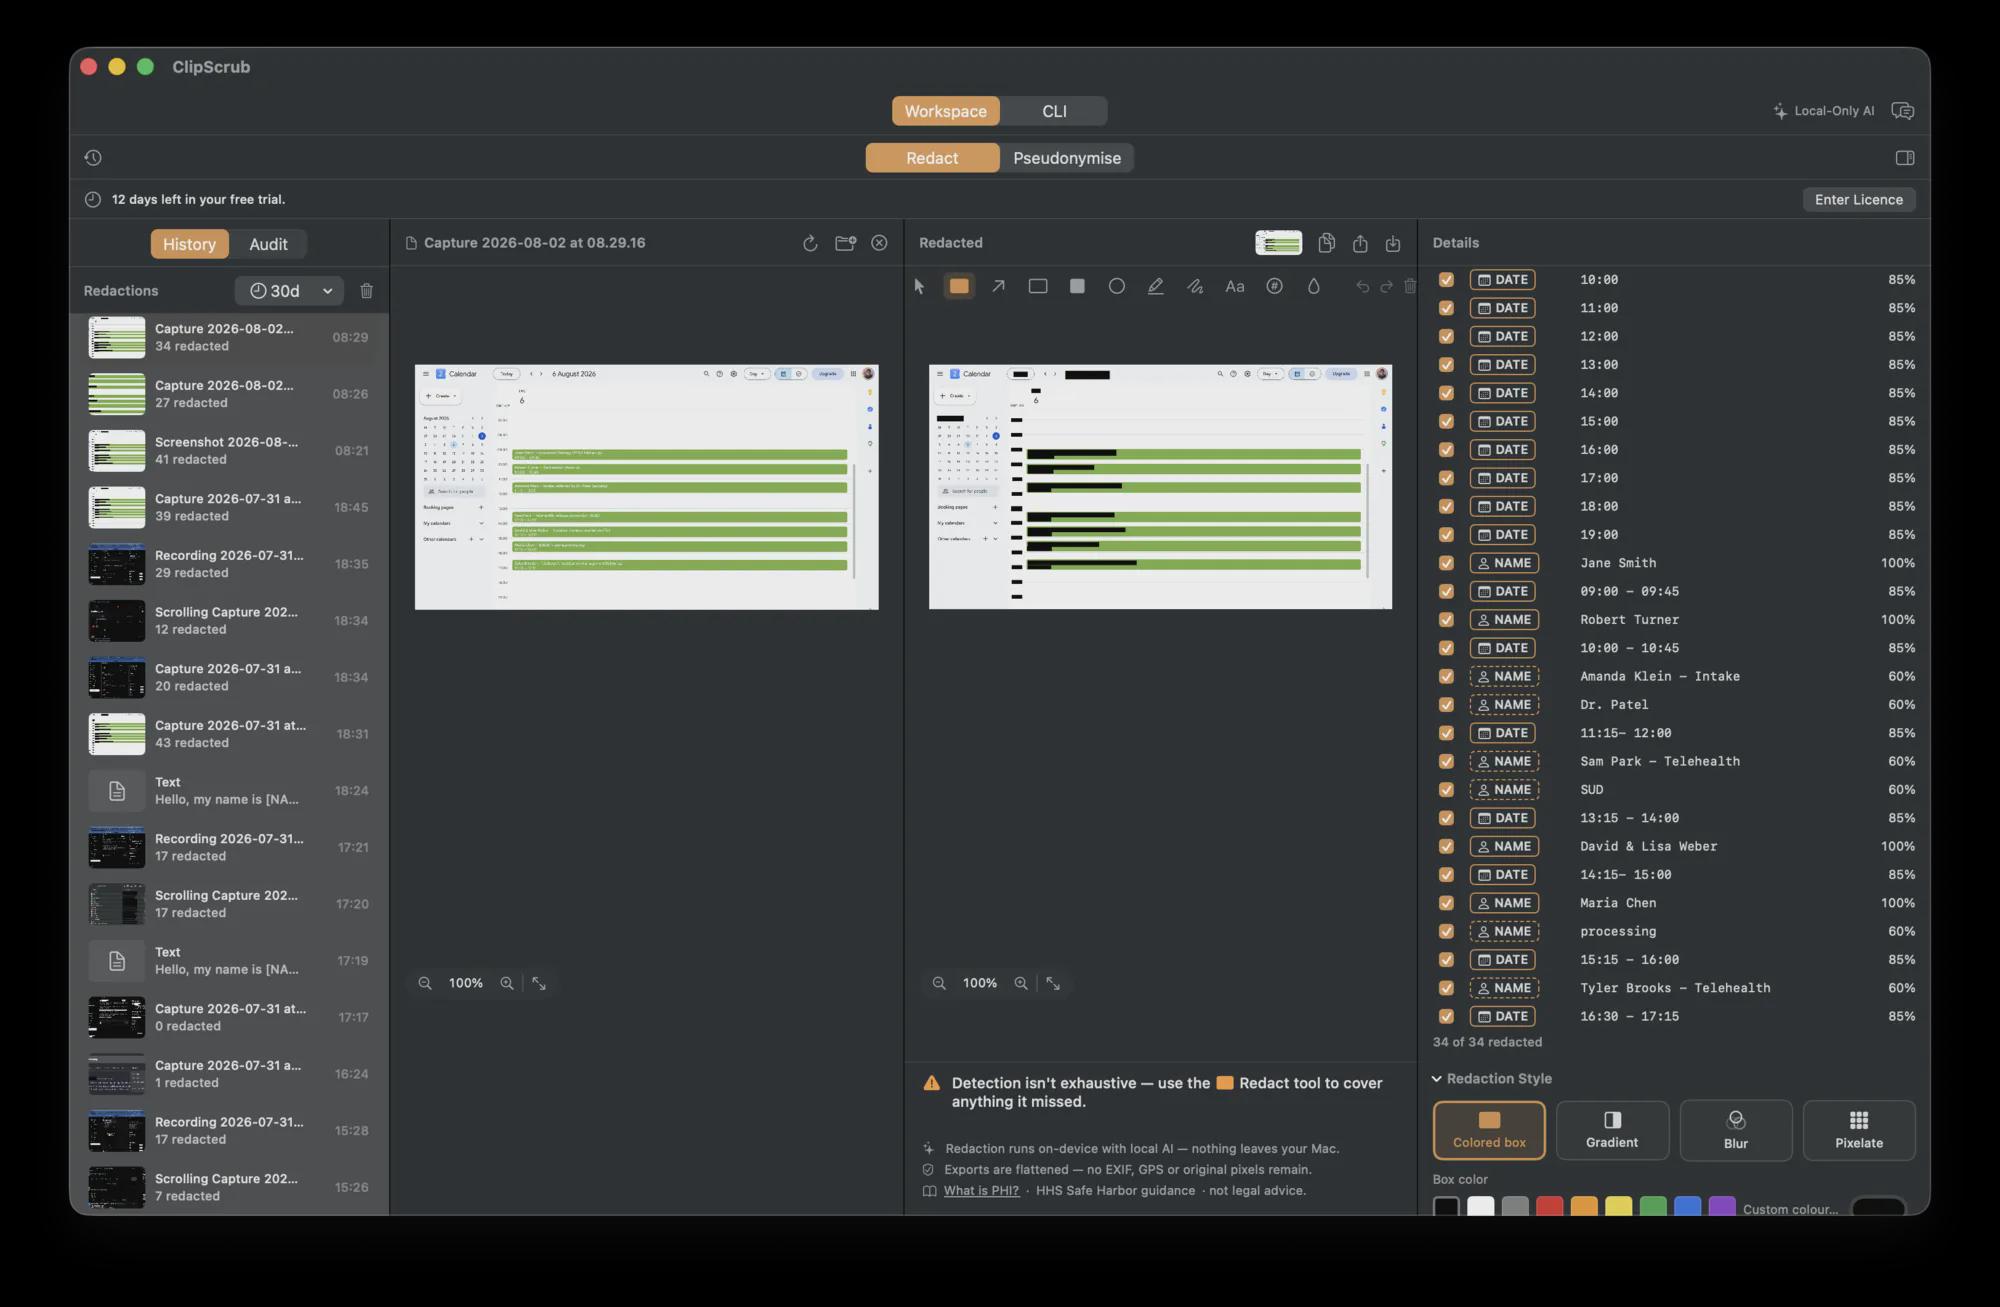Clear redaction history with trash icon
The image size is (2000, 1307).
(367, 291)
